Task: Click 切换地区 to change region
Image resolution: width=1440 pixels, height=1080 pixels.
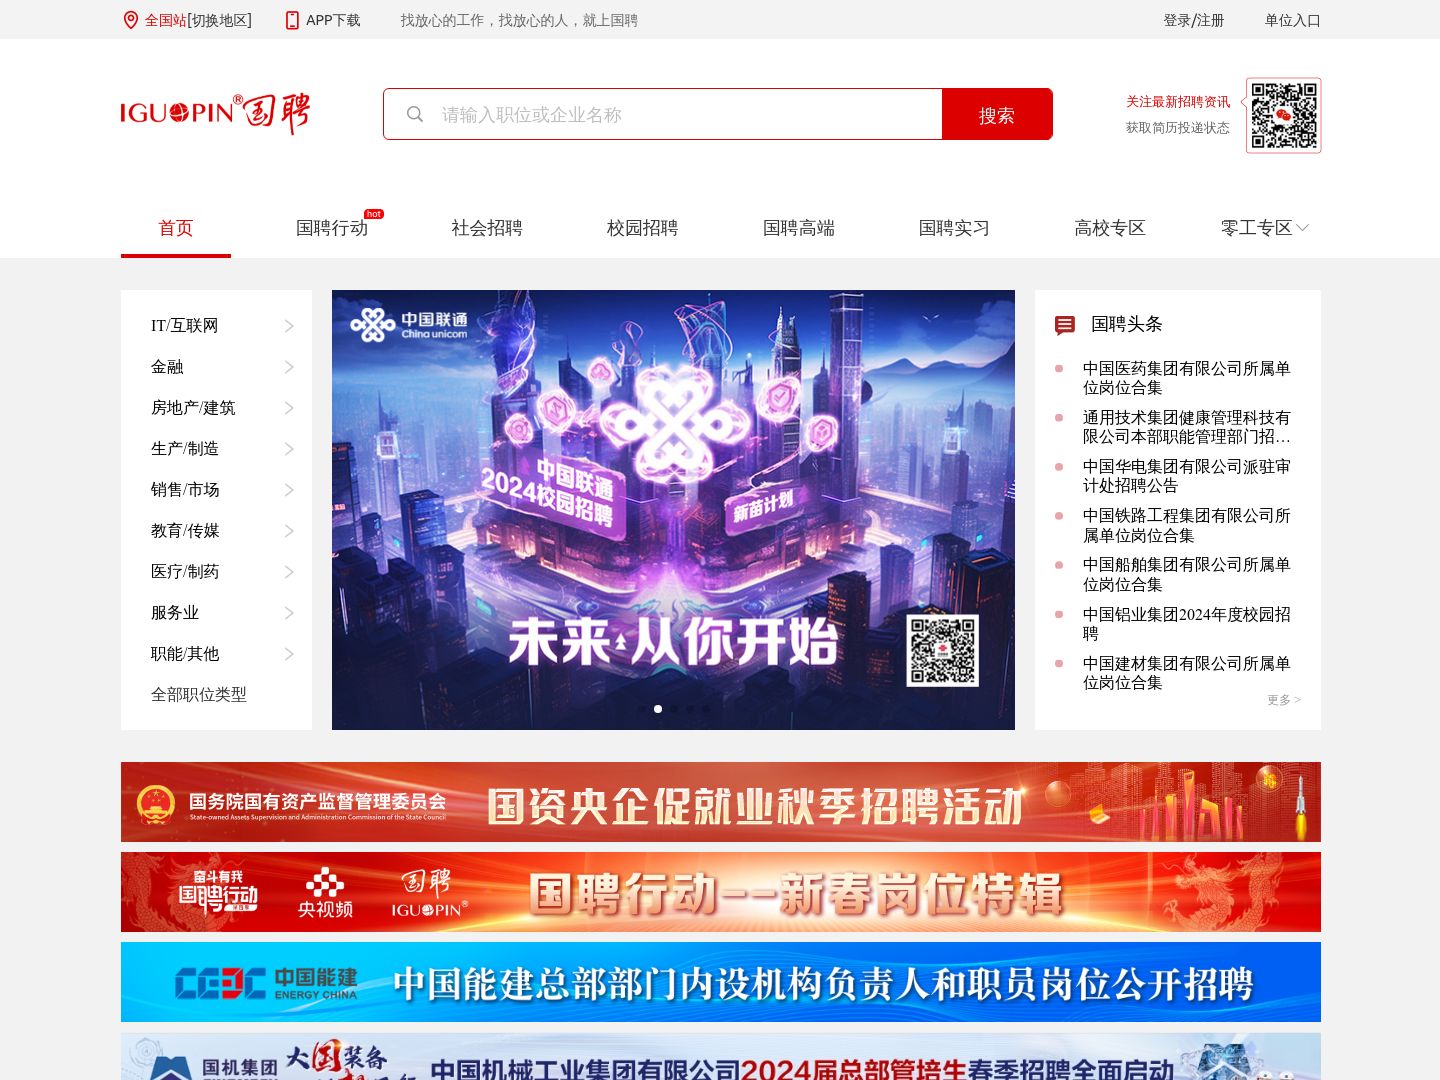Action: tap(219, 20)
